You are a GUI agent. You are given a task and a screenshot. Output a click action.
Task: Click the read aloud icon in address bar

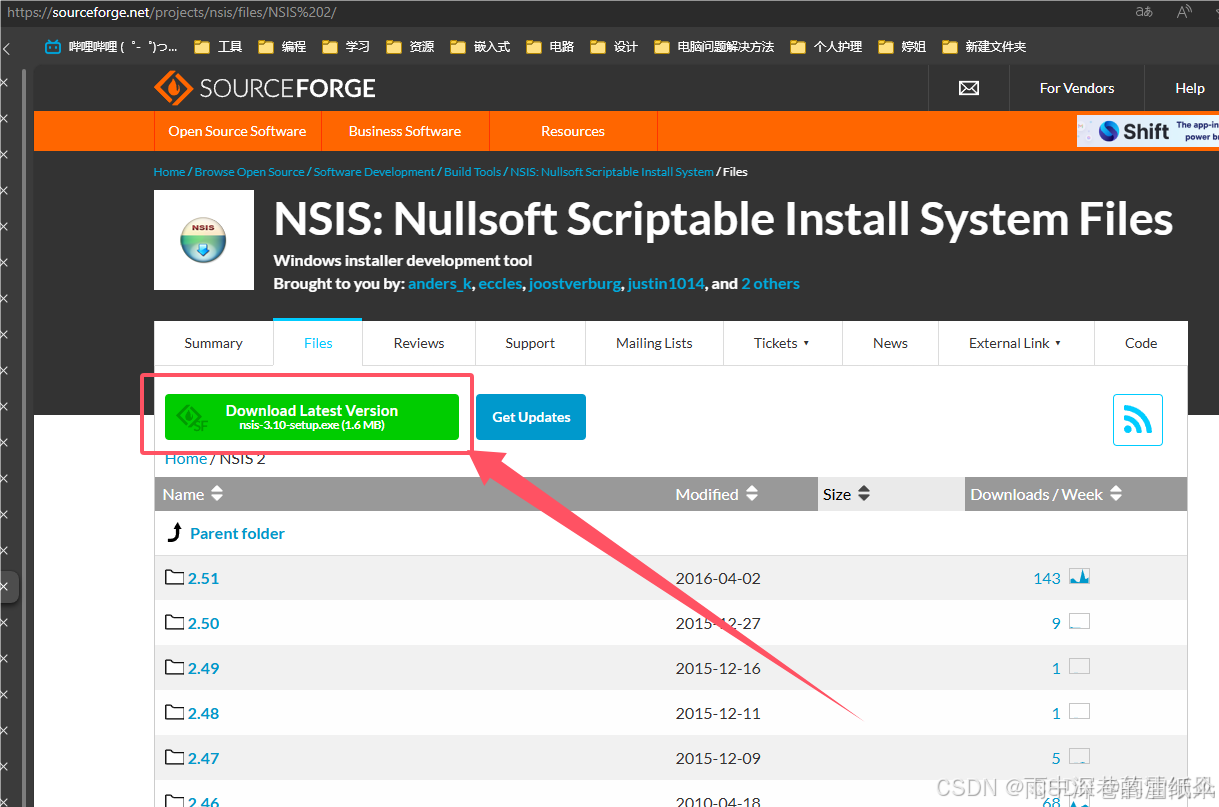[x=1185, y=12]
